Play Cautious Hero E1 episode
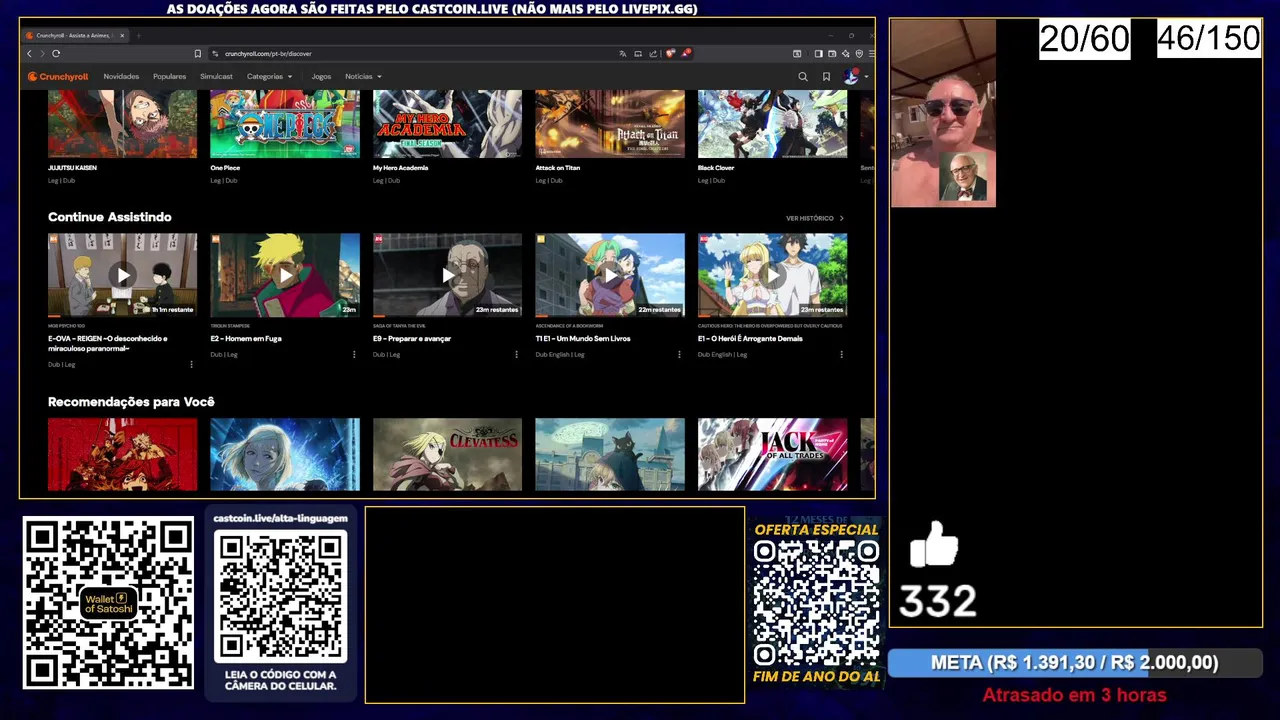Viewport: 1280px width, 720px height. pyautogui.click(x=772, y=275)
